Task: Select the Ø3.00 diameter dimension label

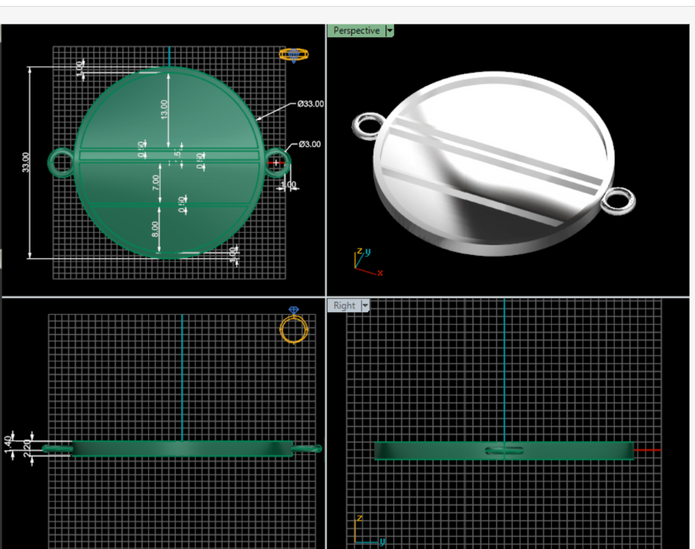Action: (x=309, y=144)
